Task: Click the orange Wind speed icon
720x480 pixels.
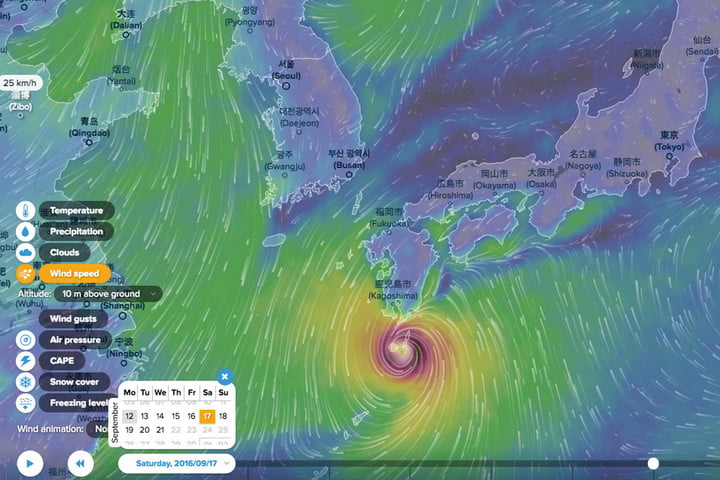Action: click(25, 273)
